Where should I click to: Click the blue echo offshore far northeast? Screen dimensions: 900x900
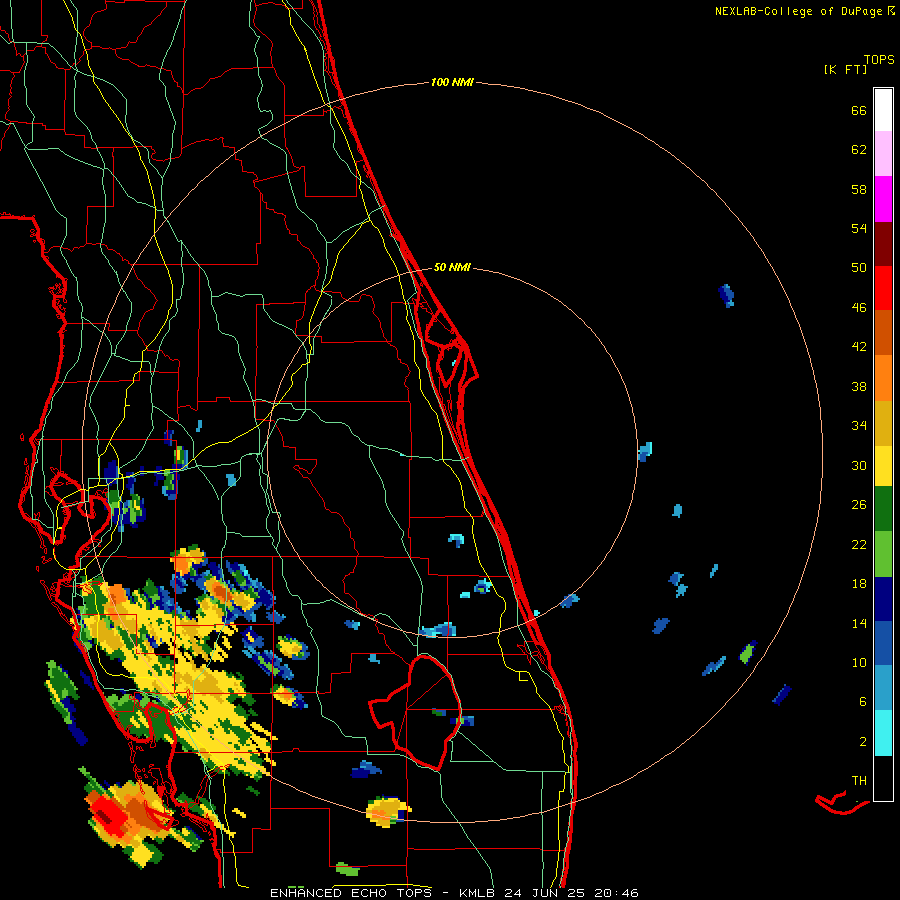pos(726,295)
